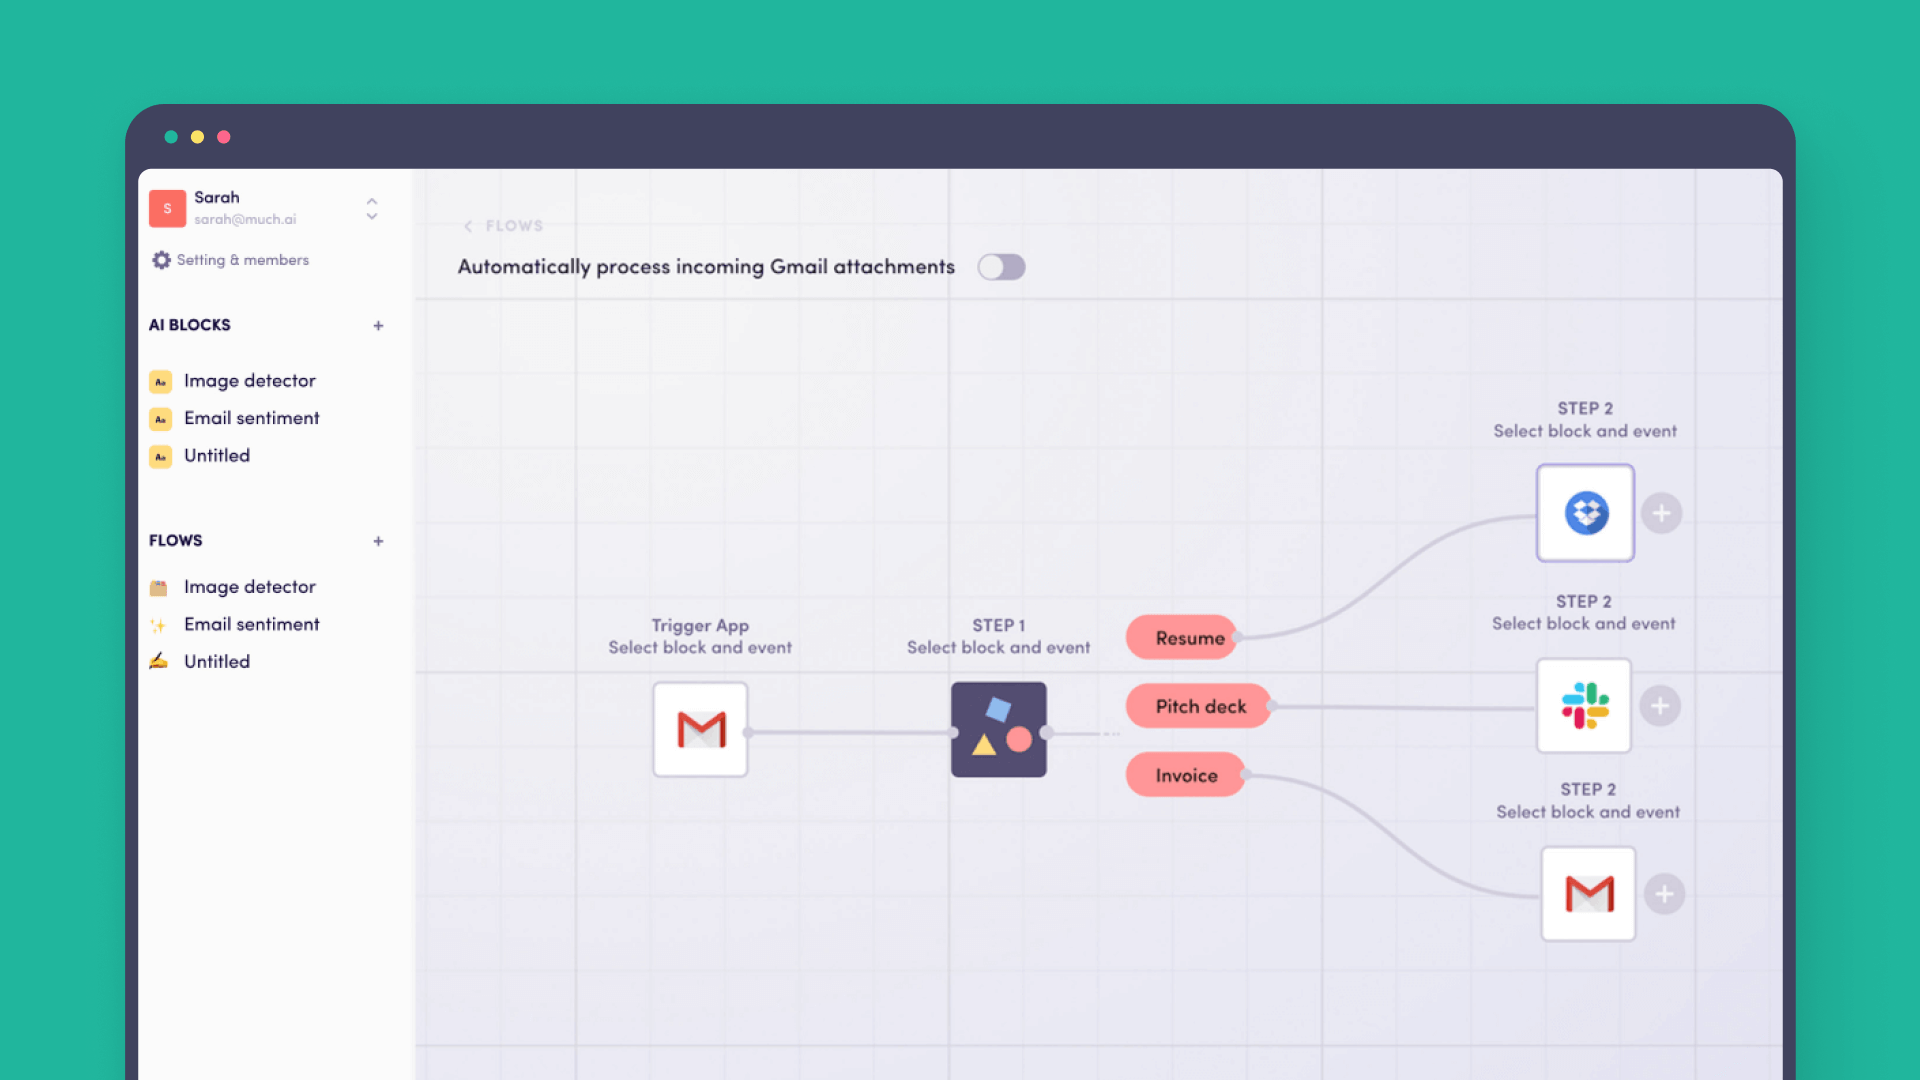Select the Pitch deck classifier tag

coord(1197,705)
